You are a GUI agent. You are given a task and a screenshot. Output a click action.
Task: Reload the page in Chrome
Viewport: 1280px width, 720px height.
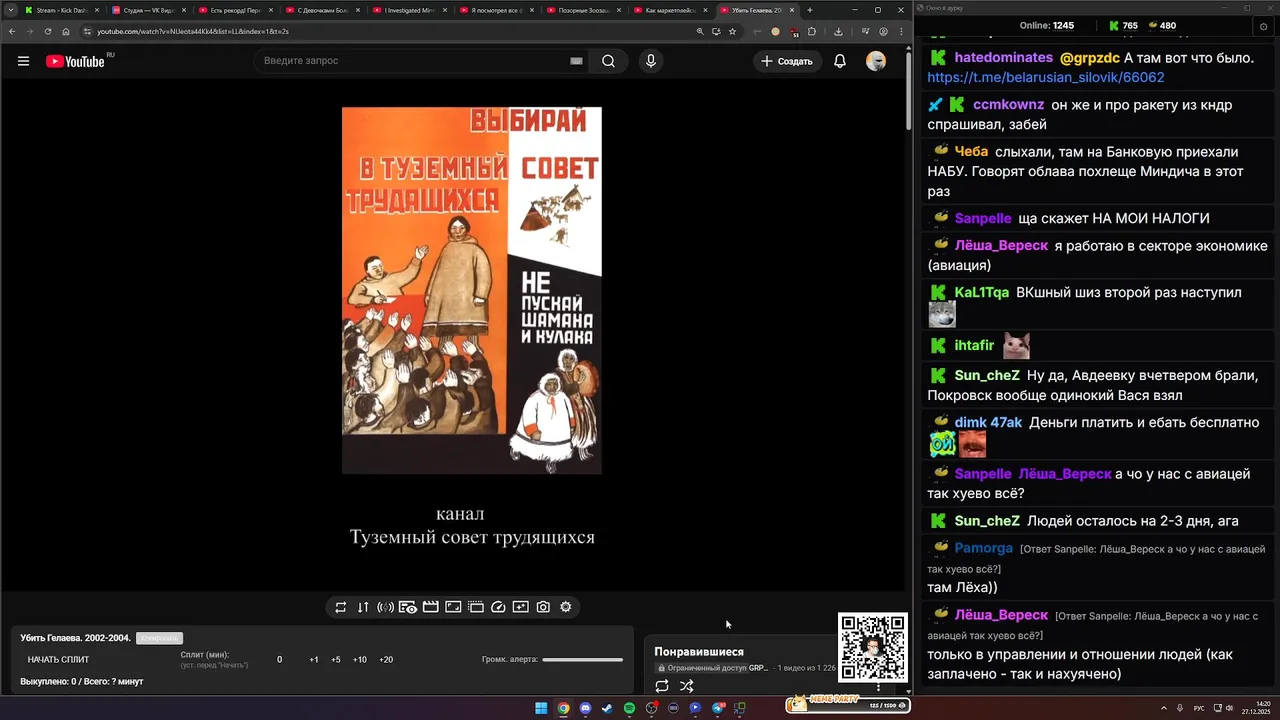48,31
